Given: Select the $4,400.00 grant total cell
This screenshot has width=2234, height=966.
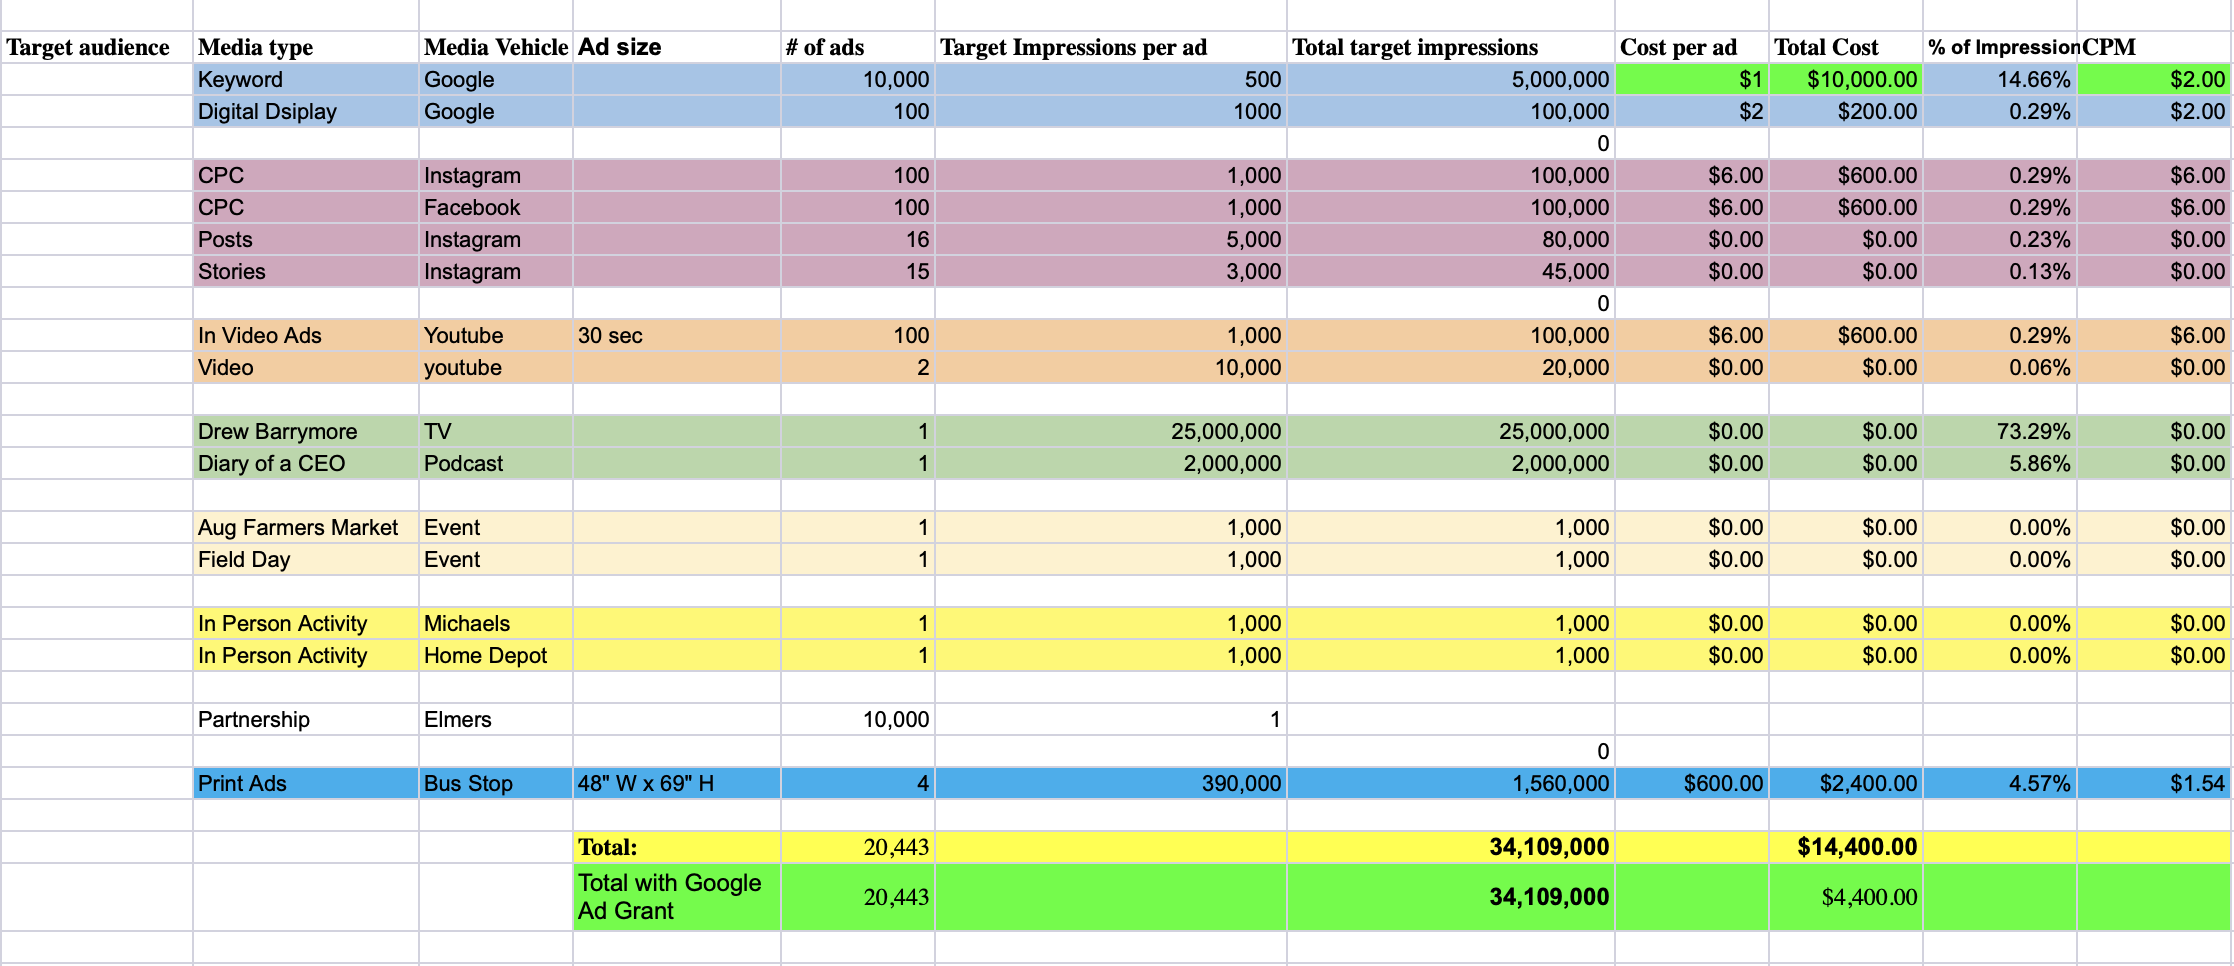Looking at the screenshot, I should (x=1846, y=897).
